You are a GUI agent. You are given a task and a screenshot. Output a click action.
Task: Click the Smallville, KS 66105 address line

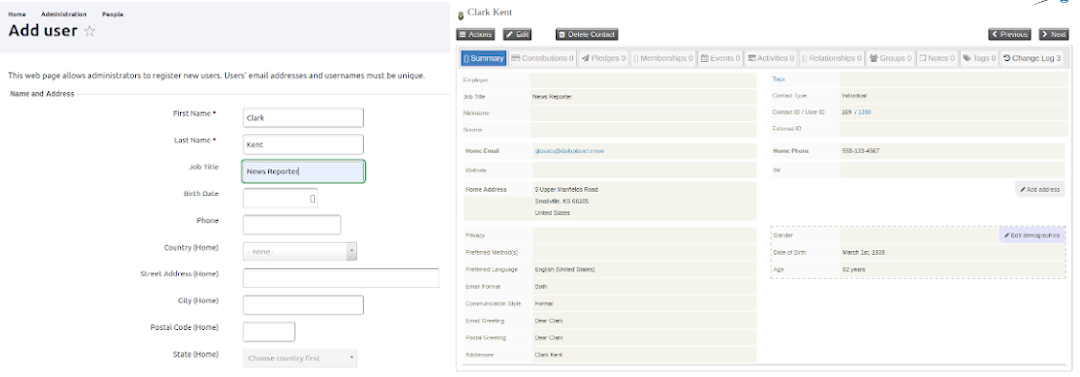tap(561, 201)
